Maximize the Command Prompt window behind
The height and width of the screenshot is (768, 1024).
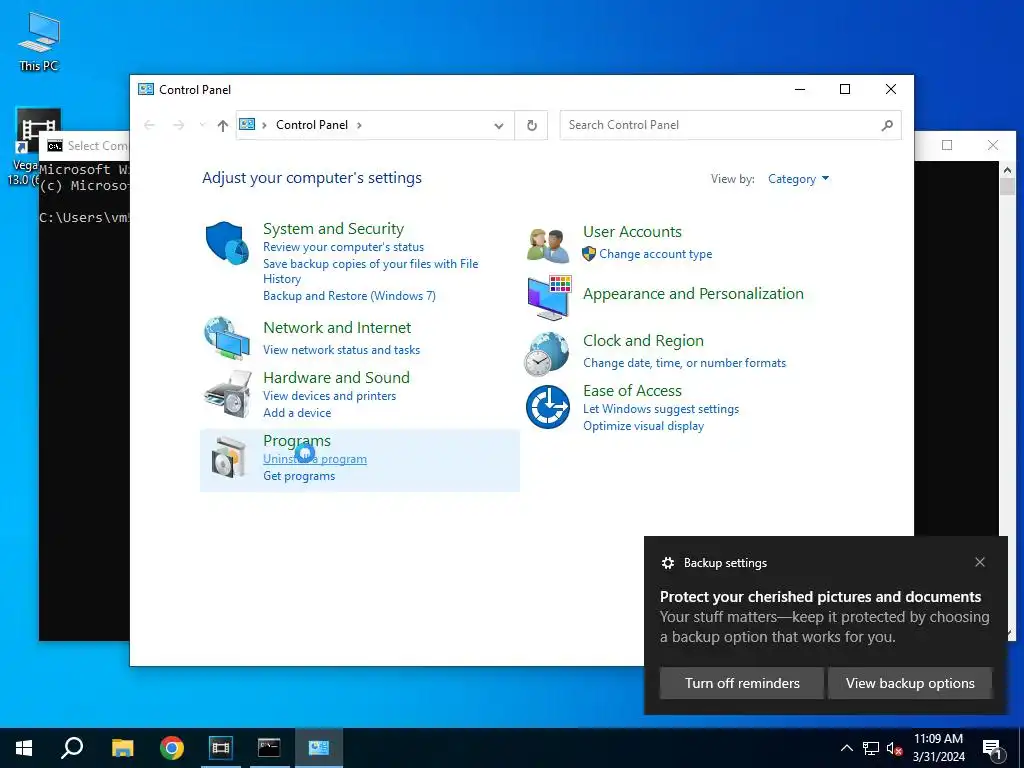(x=947, y=145)
